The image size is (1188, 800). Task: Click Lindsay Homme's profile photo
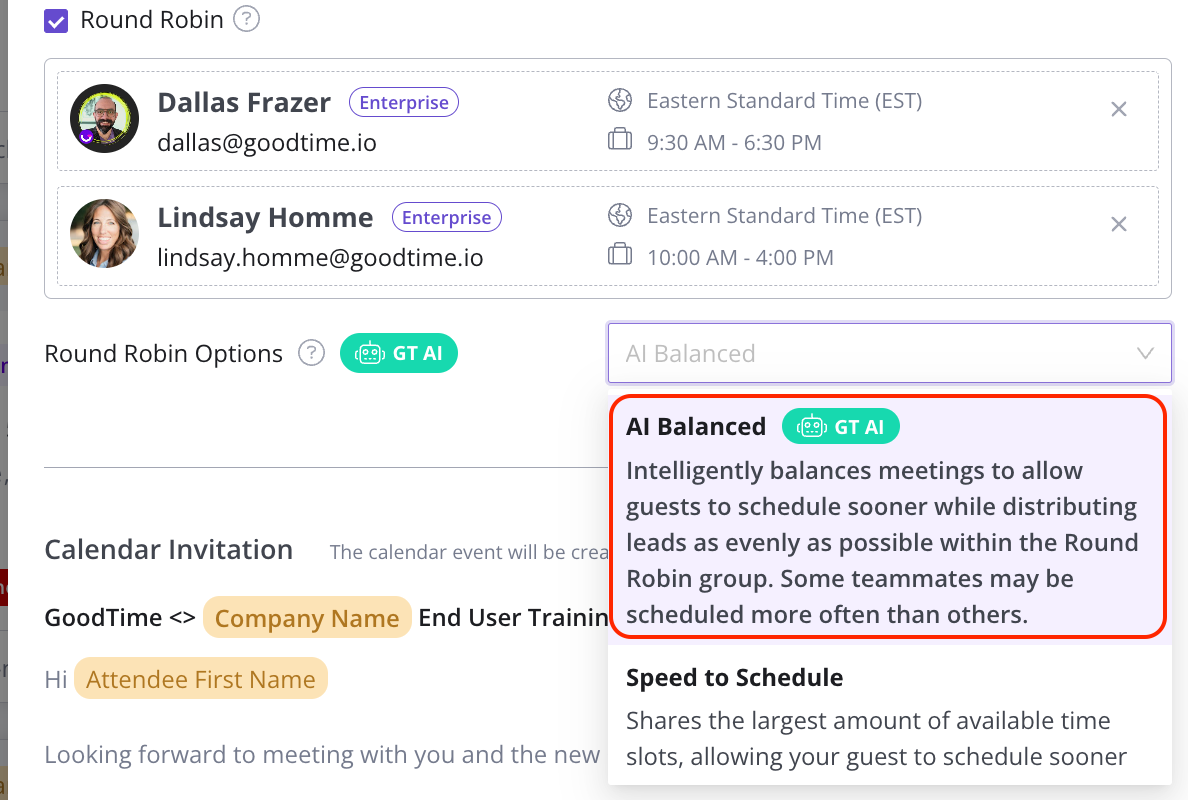point(104,233)
